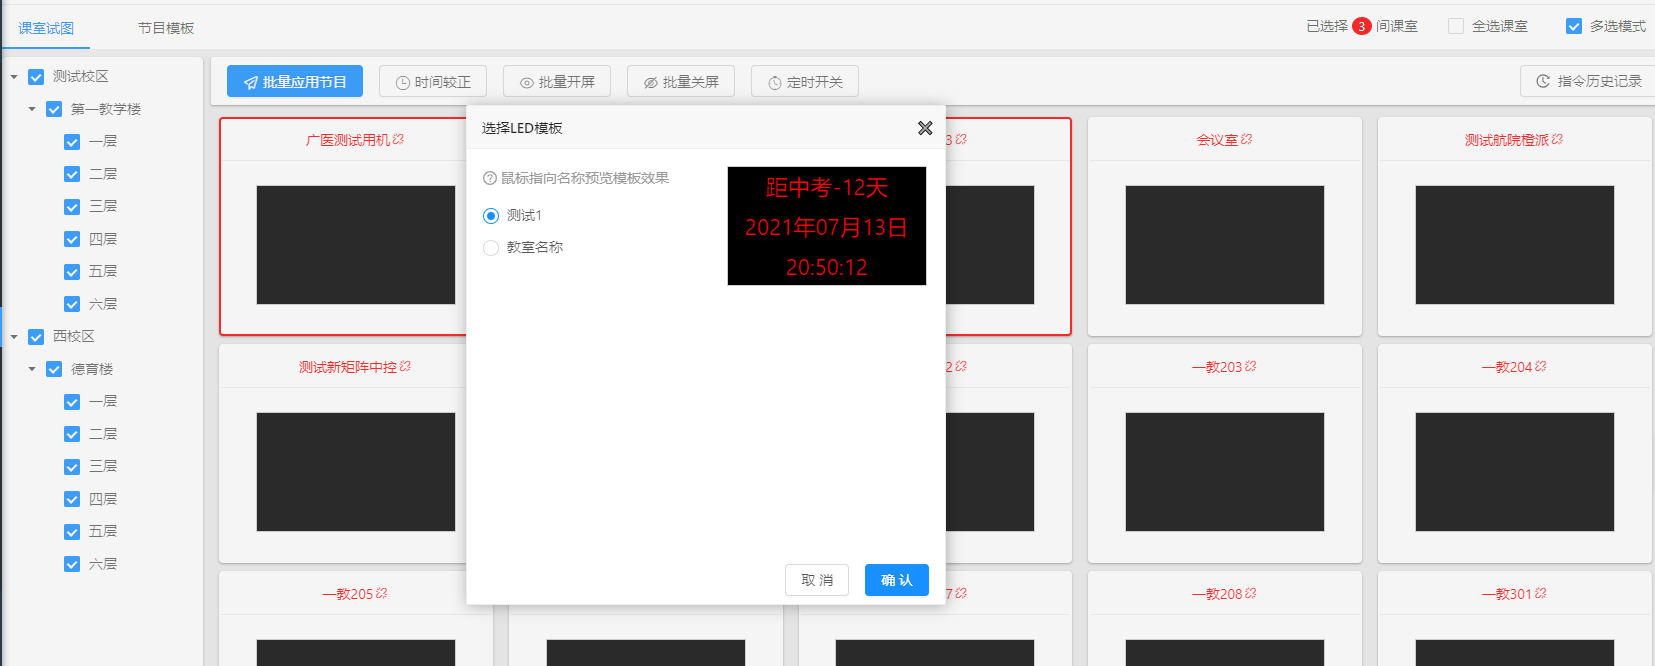
Task: Click the selected count badge 3
Action: (x=1362, y=26)
